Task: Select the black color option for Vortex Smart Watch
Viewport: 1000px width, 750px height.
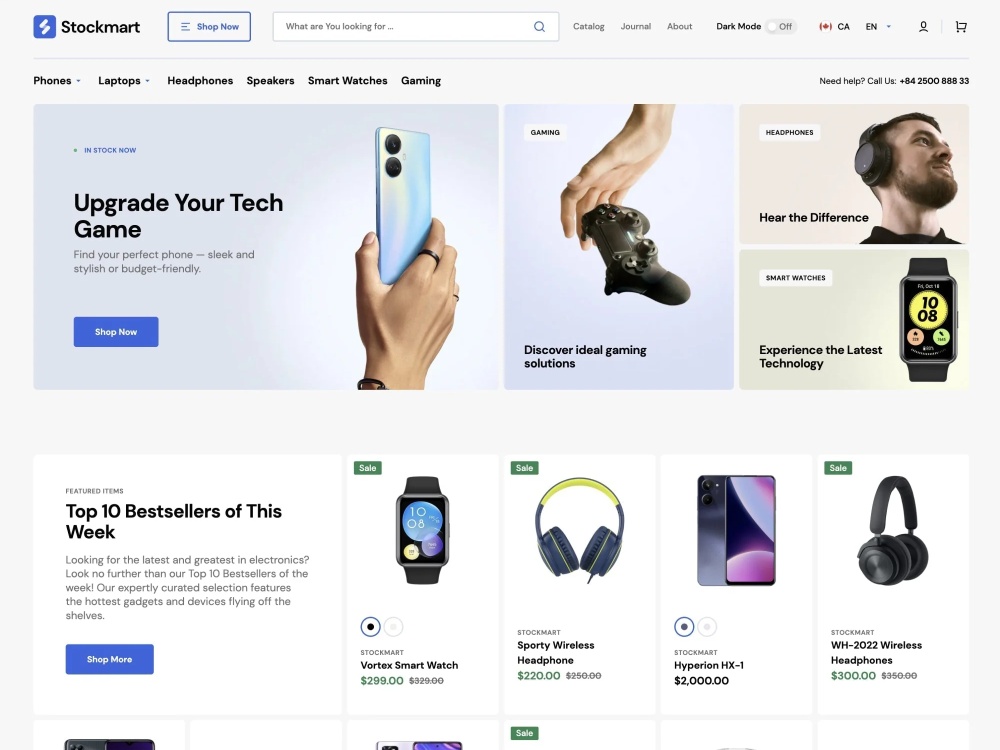Action: point(371,627)
